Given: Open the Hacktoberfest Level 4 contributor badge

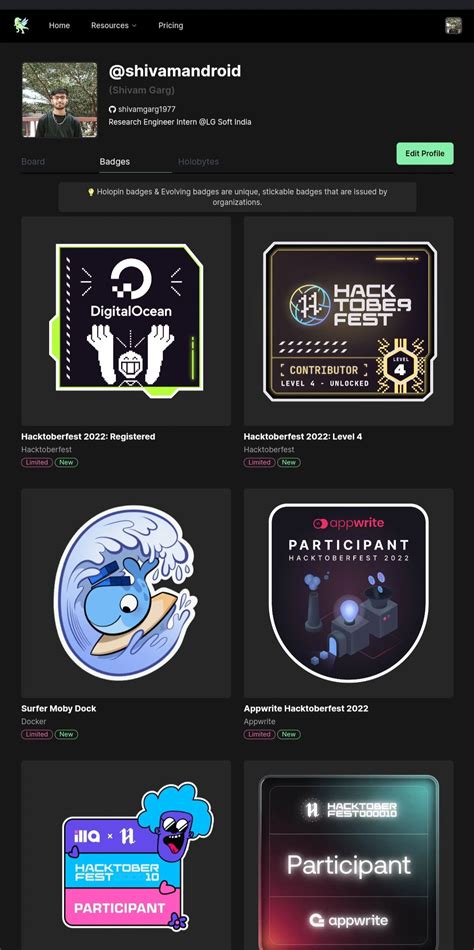Looking at the screenshot, I should click(349, 321).
